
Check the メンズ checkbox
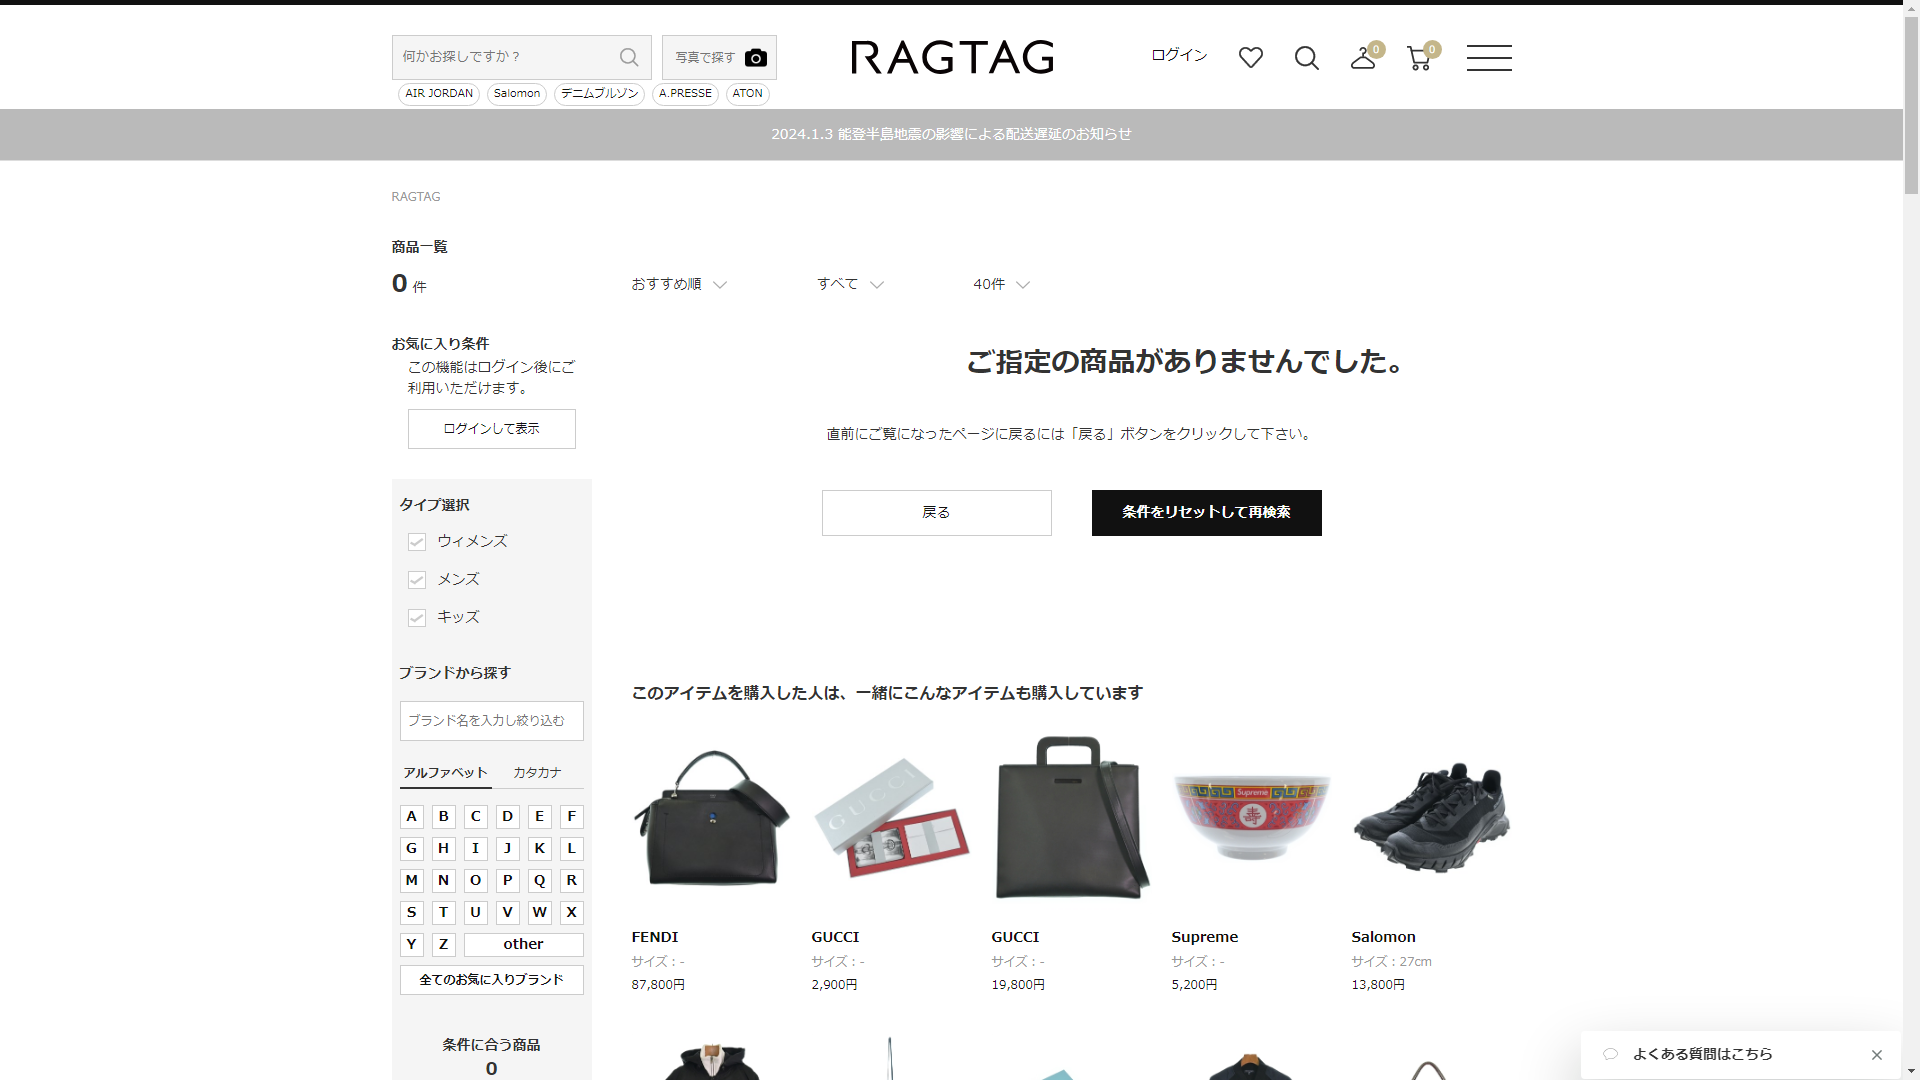[x=417, y=580]
